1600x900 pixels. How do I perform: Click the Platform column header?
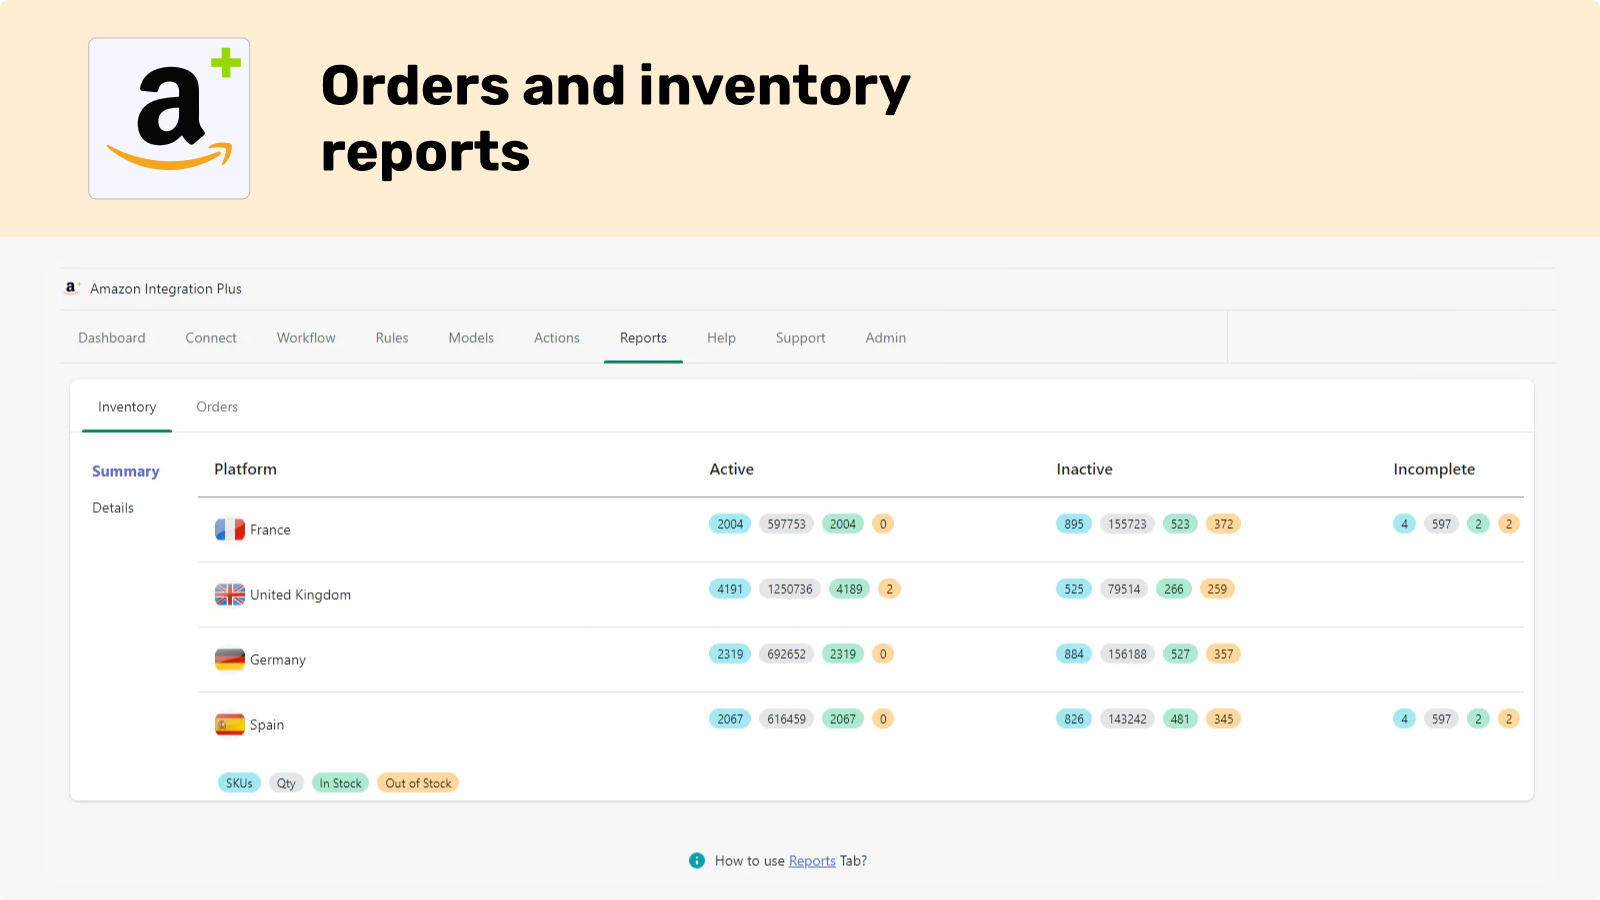pos(245,469)
